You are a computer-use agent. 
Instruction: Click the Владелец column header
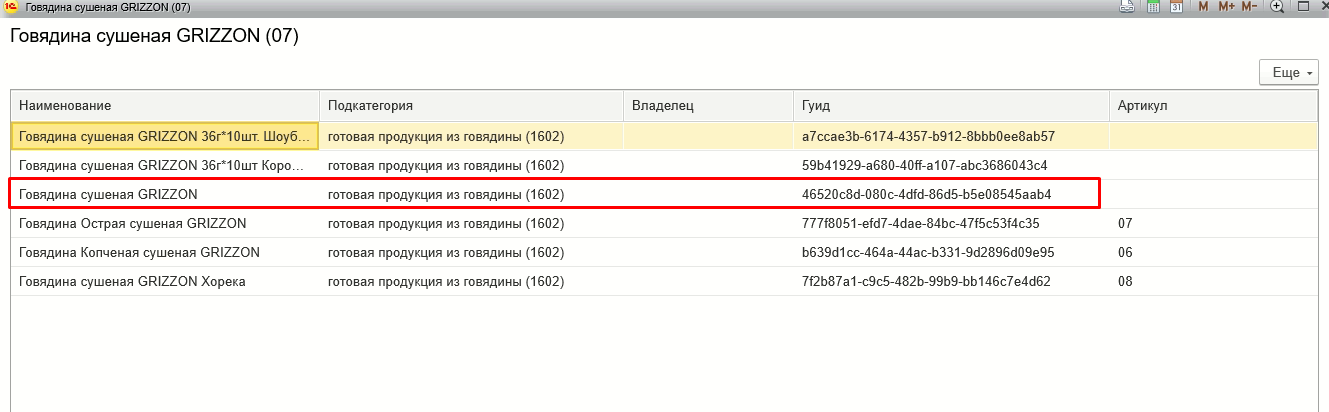(708, 106)
